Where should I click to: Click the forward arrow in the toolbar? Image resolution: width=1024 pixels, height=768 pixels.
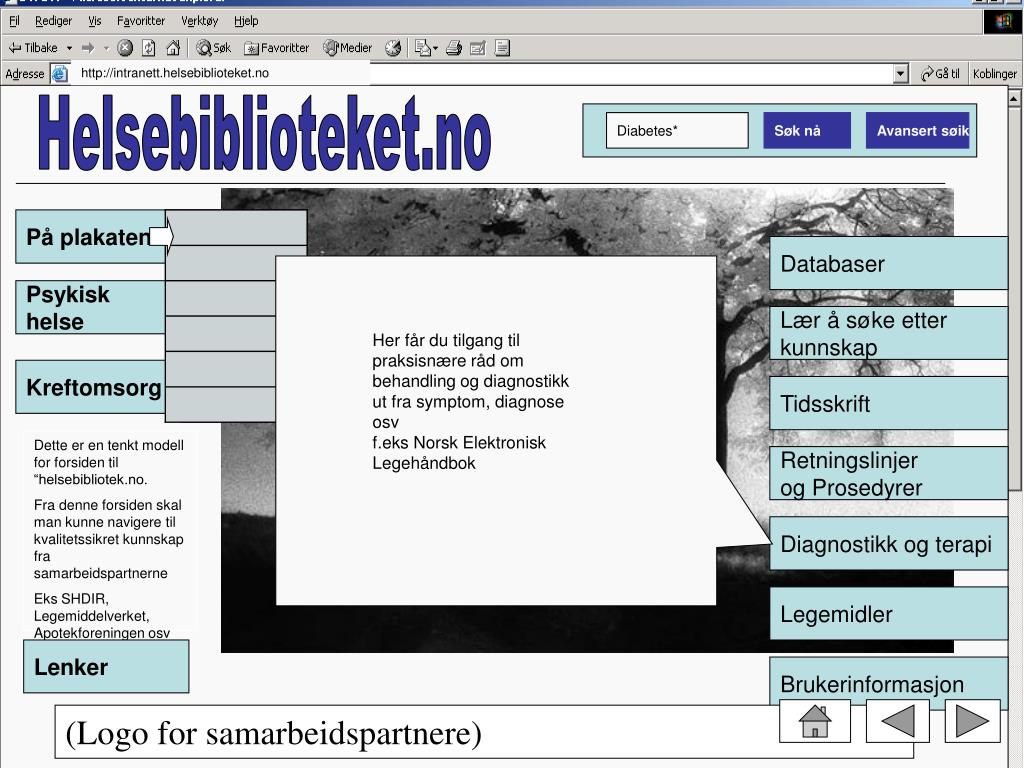(x=88, y=48)
